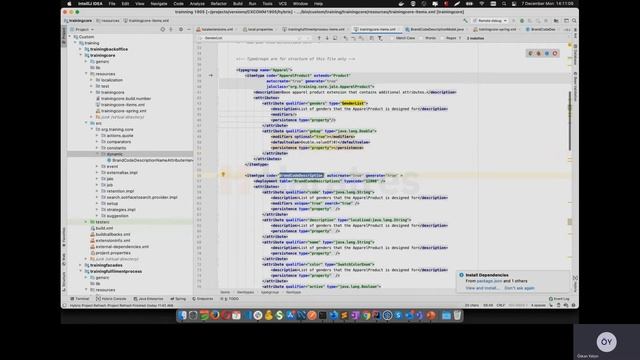Open the Terminal tool window

pos(80,299)
